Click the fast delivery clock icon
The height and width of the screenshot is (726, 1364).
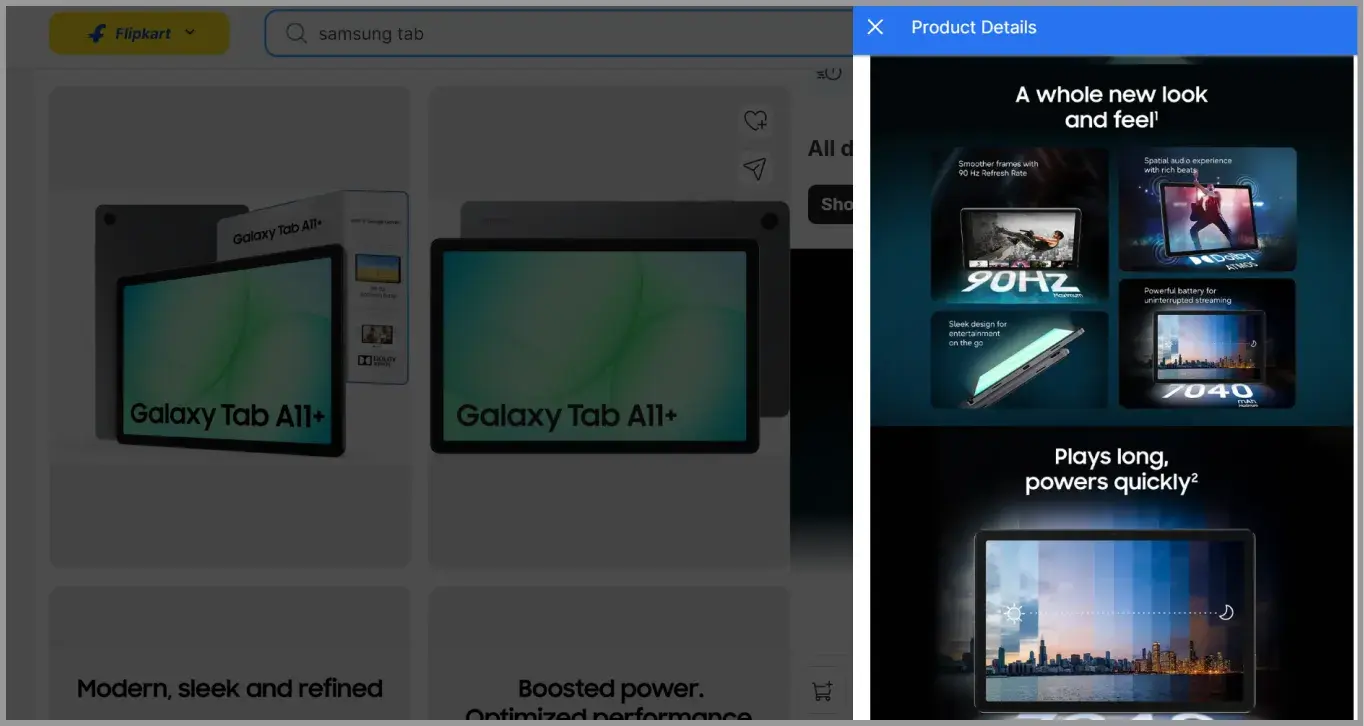pos(829,73)
